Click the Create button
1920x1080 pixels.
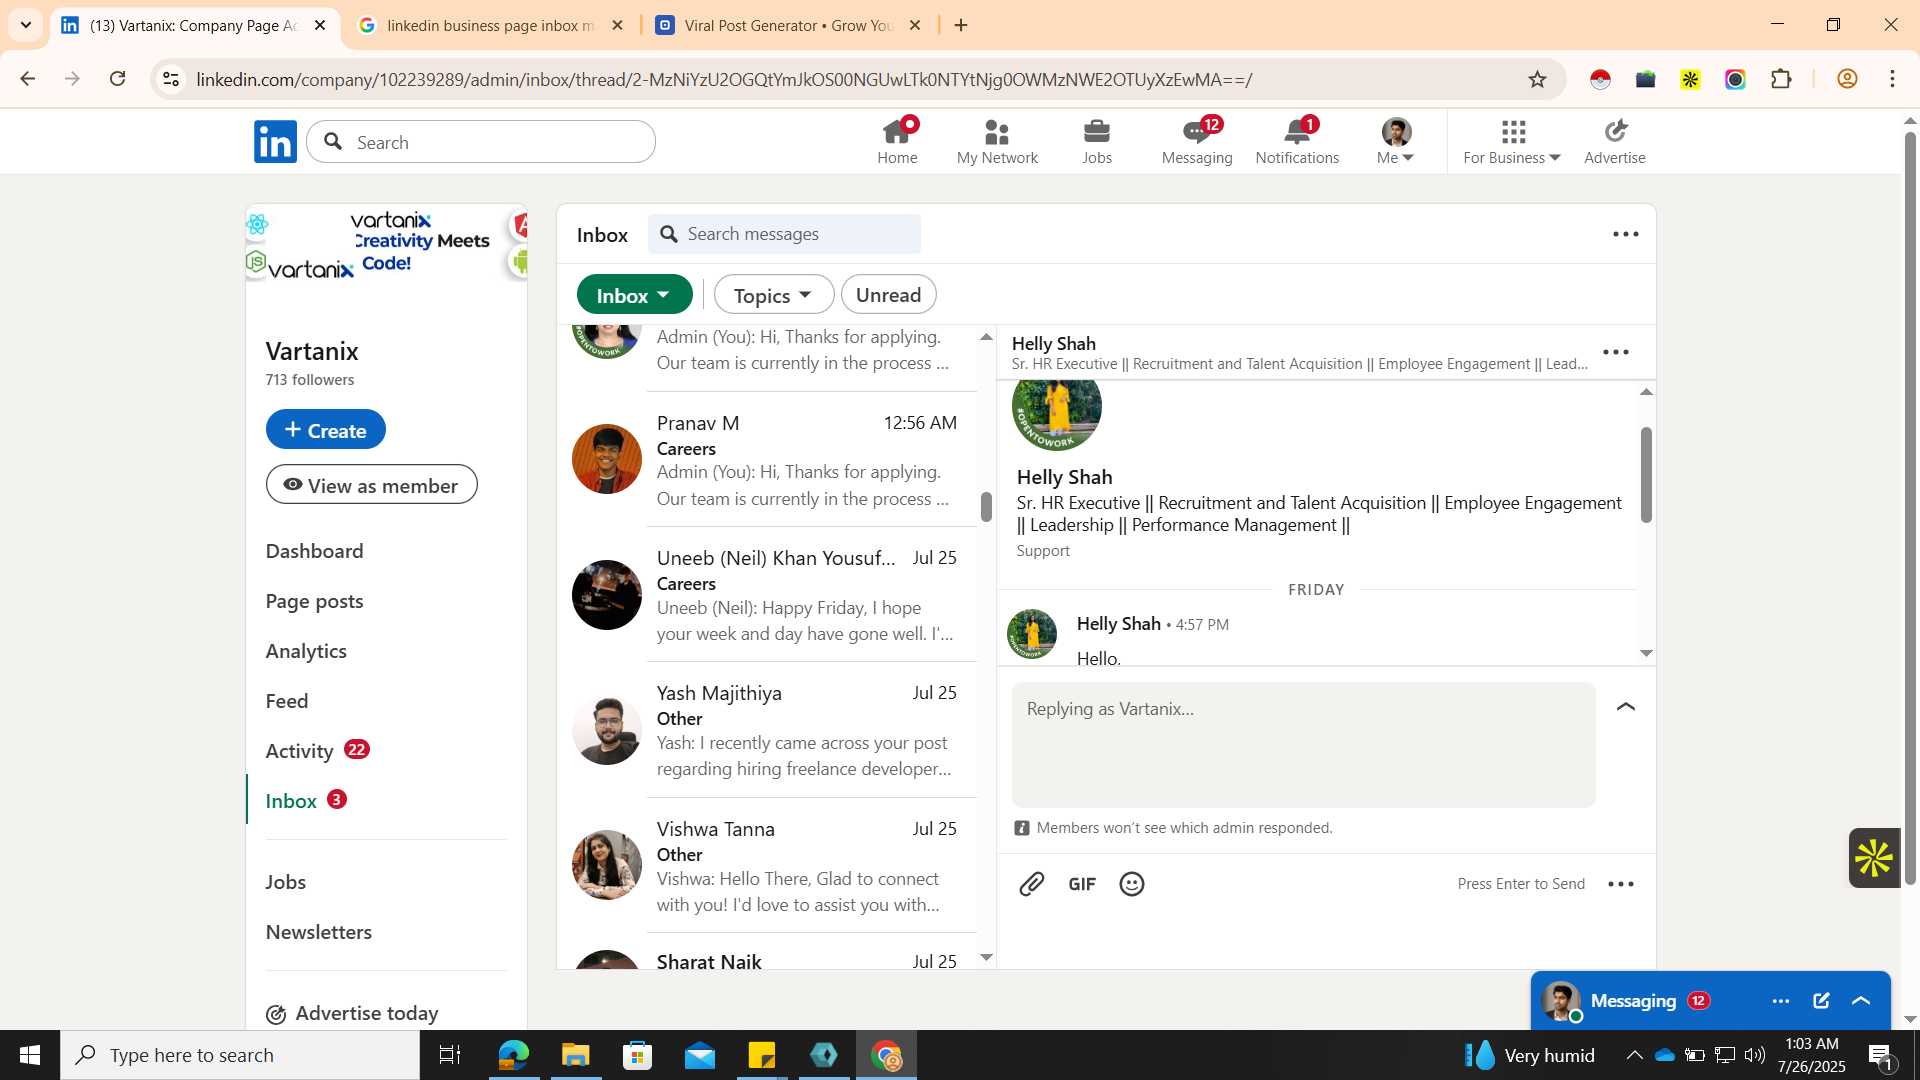tap(325, 429)
